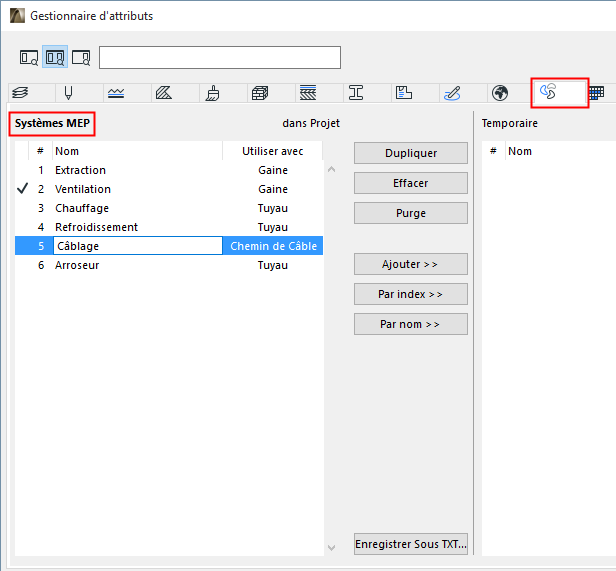Screen dimensions: 616x571
Task: Switch to the Composites tab
Action: pyautogui.click(x=308, y=93)
